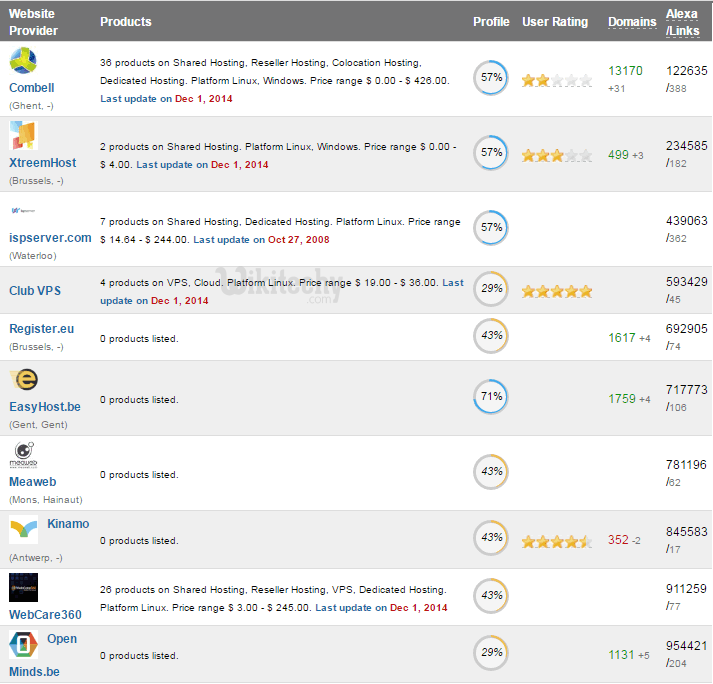Open the EasyHost.be provider link
This screenshot has width=713, height=684.
pos(45,407)
